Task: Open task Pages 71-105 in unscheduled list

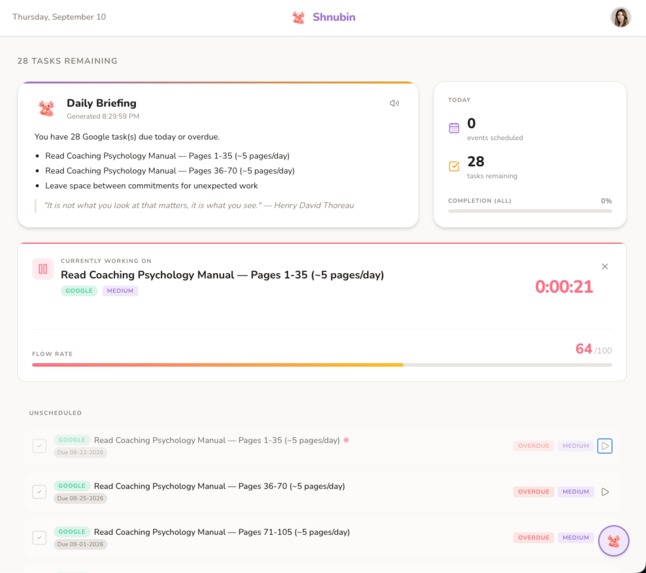Action: coord(222,532)
